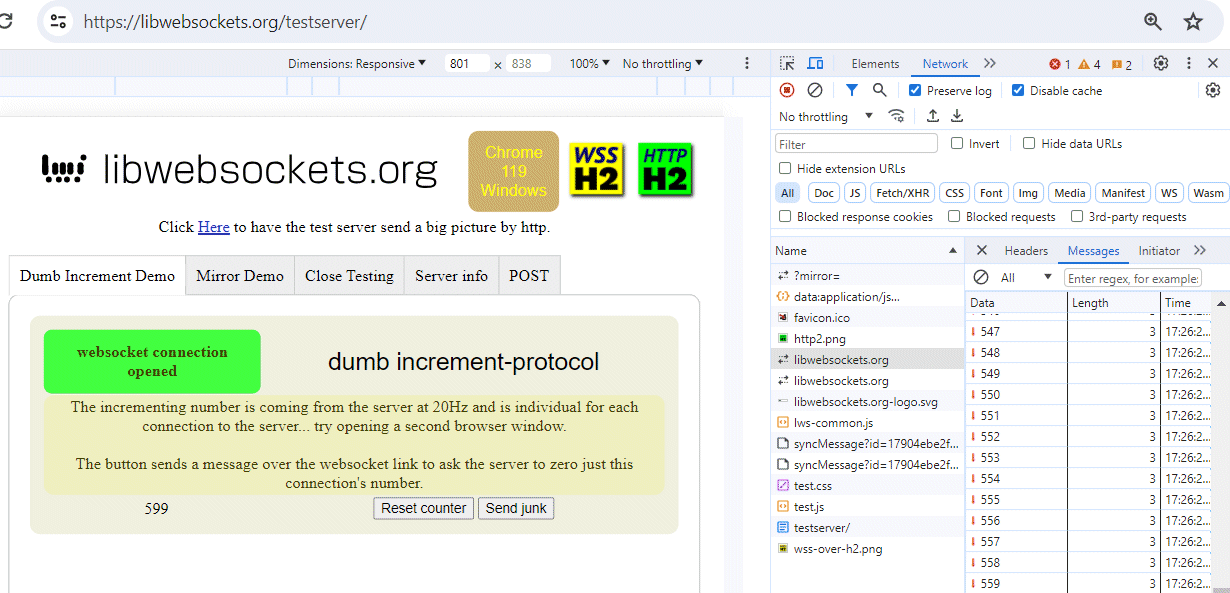Click the libwebsockets.org logo icon

coord(64,169)
